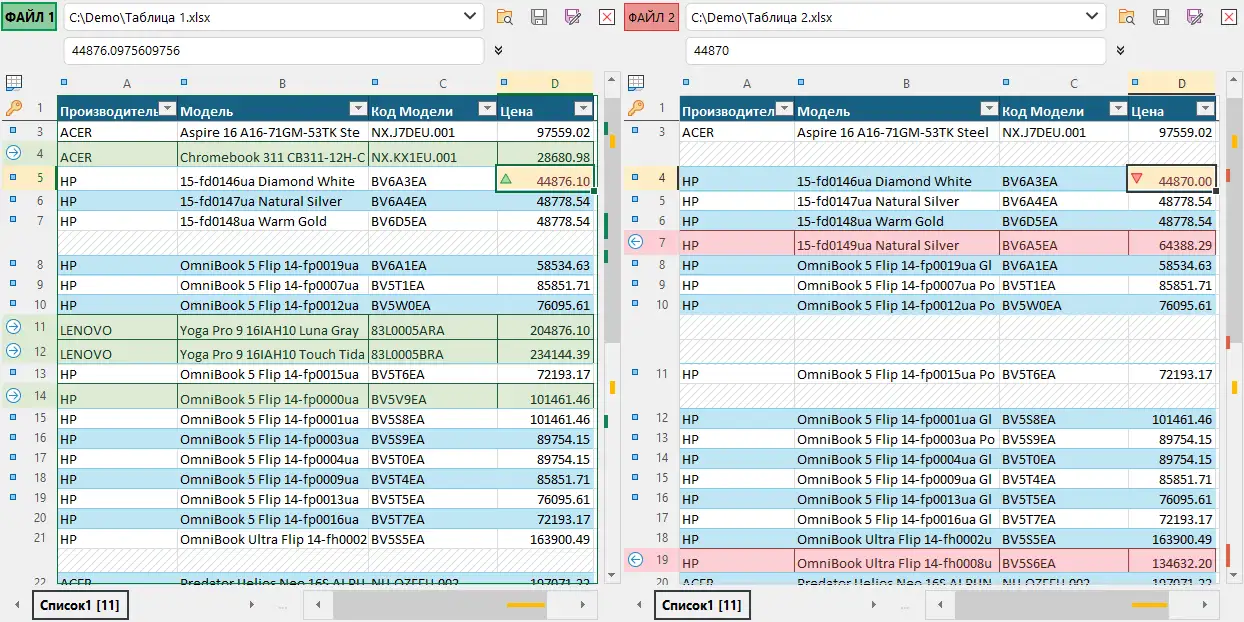The image size is (1244, 622).
Task: Select File 2 cell 15-fd0149ua Natural Silver
Action: click(897, 244)
